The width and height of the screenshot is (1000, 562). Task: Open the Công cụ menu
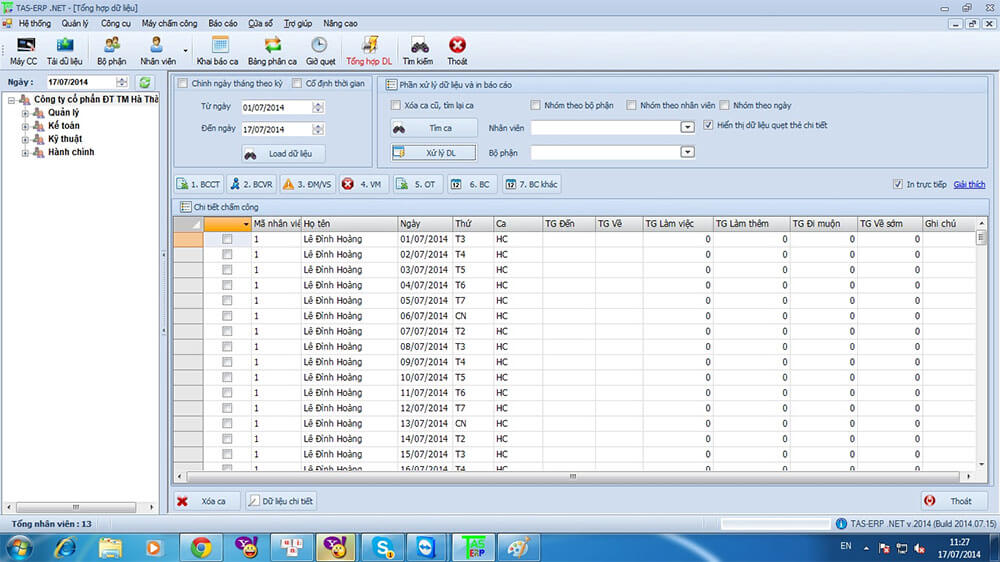pyautogui.click(x=115, y=24)
